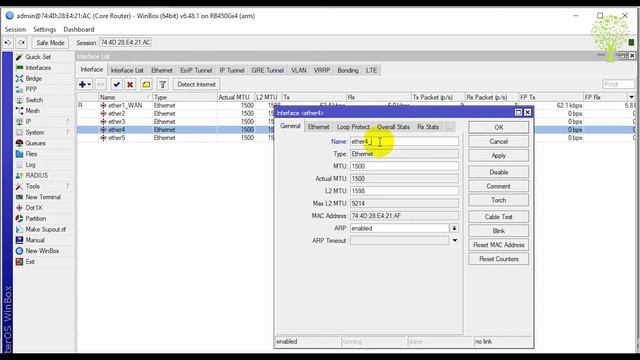Image resolution: width=640 pixels, height=360 pixels.
Task: Switch to VLAN tab
Action: click(299, 70)
